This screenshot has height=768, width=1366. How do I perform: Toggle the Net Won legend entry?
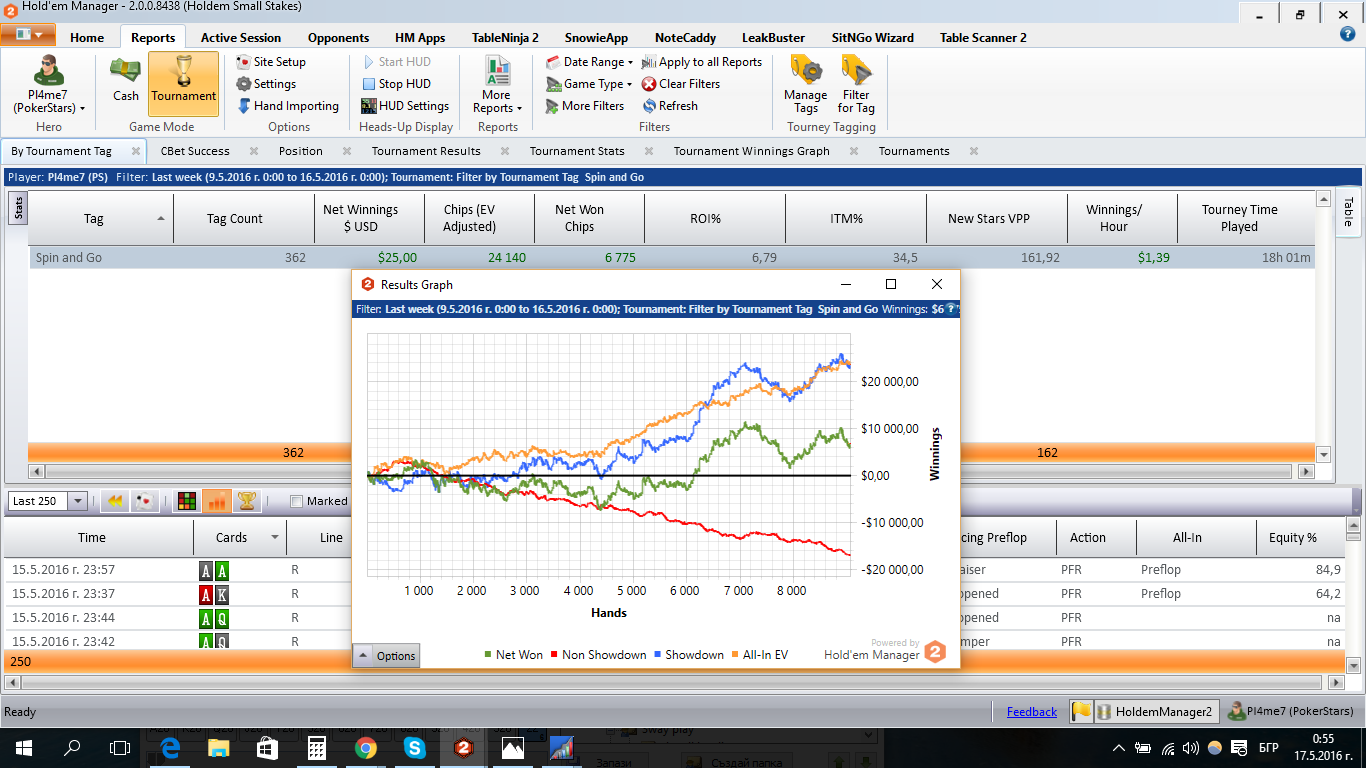514,655
